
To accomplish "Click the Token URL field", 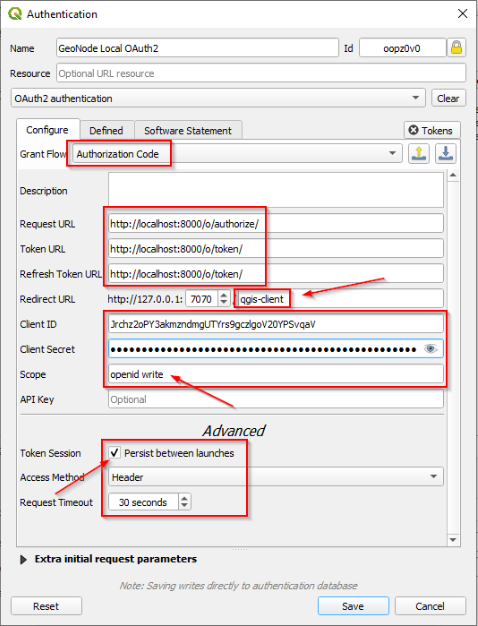I will tap(276, 249).
